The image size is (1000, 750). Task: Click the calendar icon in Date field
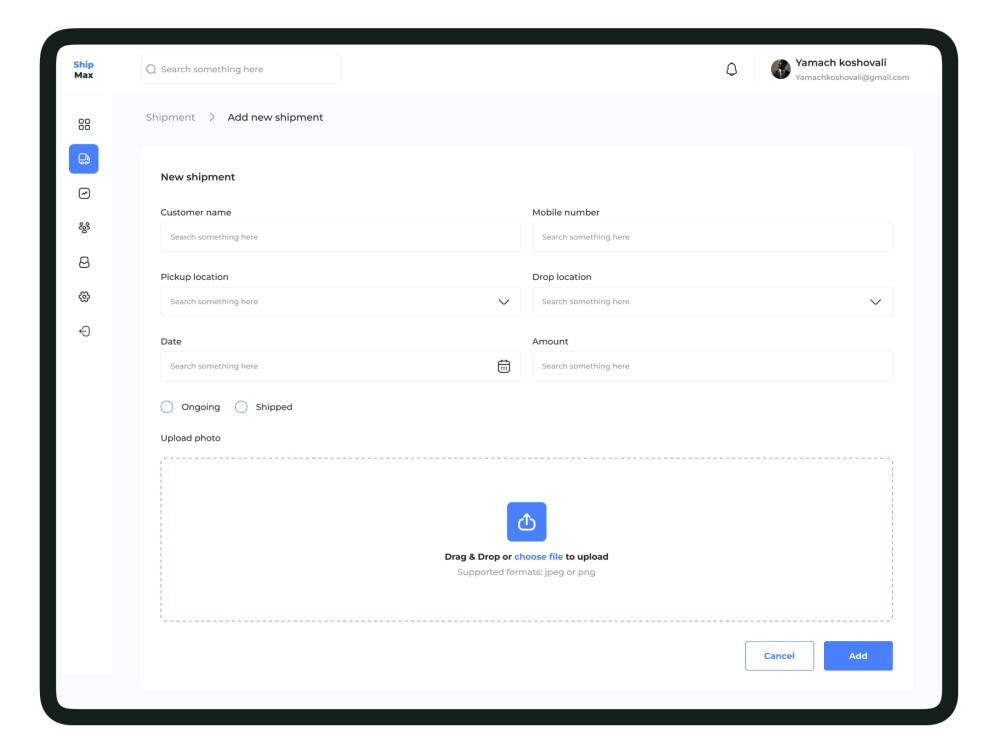tap(504, 366)
